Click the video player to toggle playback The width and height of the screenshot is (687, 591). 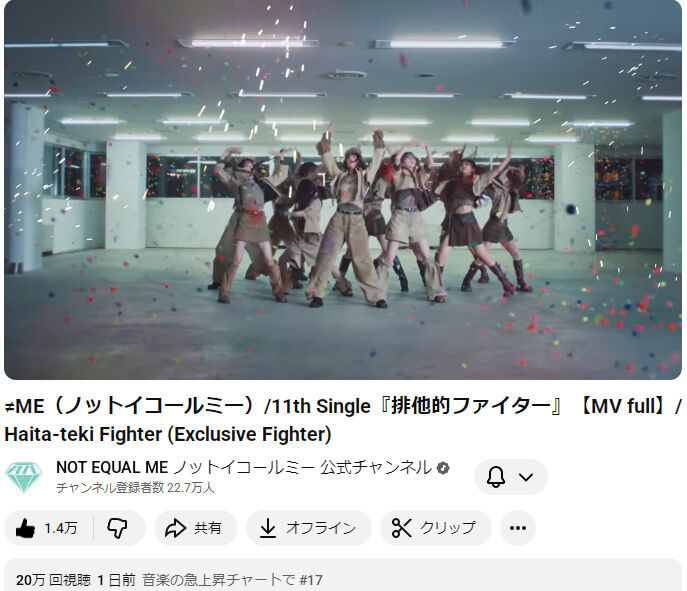tap(343, 190)
